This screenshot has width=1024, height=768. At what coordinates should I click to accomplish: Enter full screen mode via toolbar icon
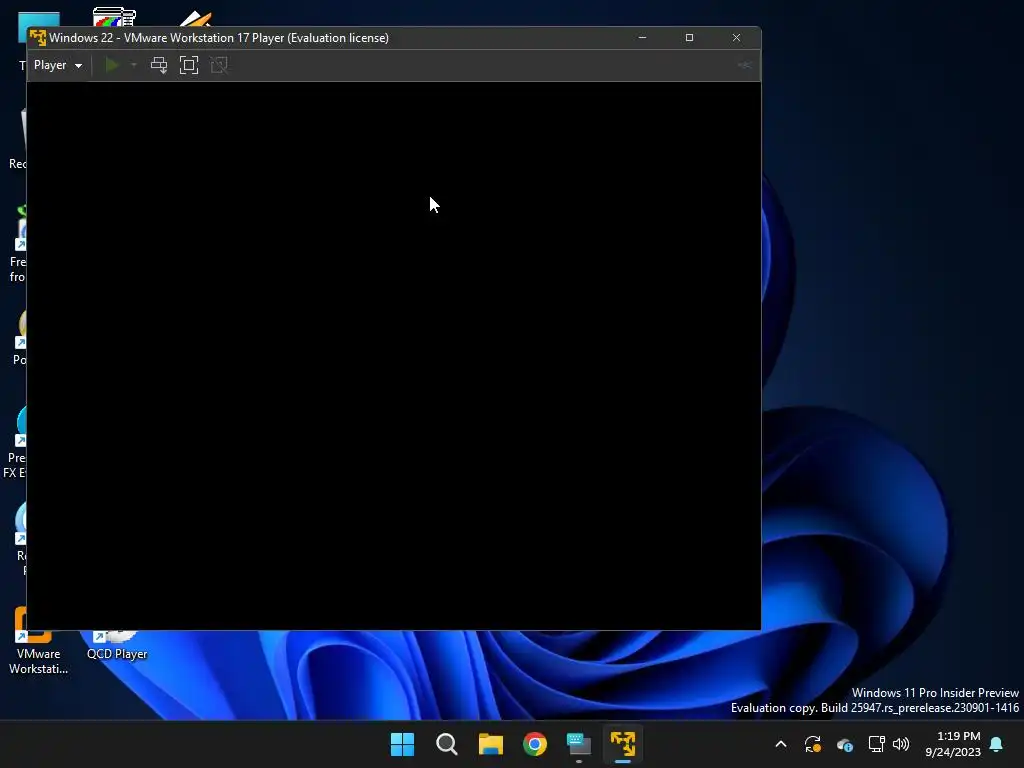pos(189,65)
